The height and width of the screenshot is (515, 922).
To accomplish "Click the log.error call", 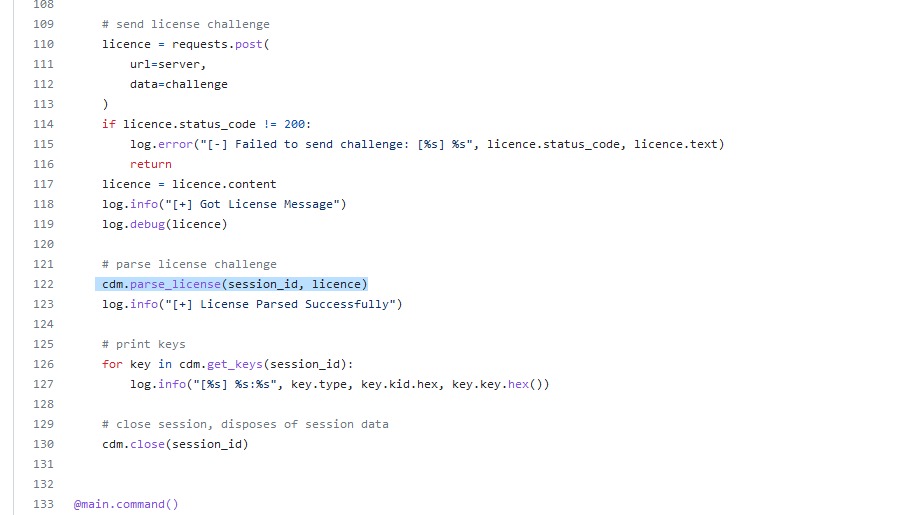I will (150, 144).
